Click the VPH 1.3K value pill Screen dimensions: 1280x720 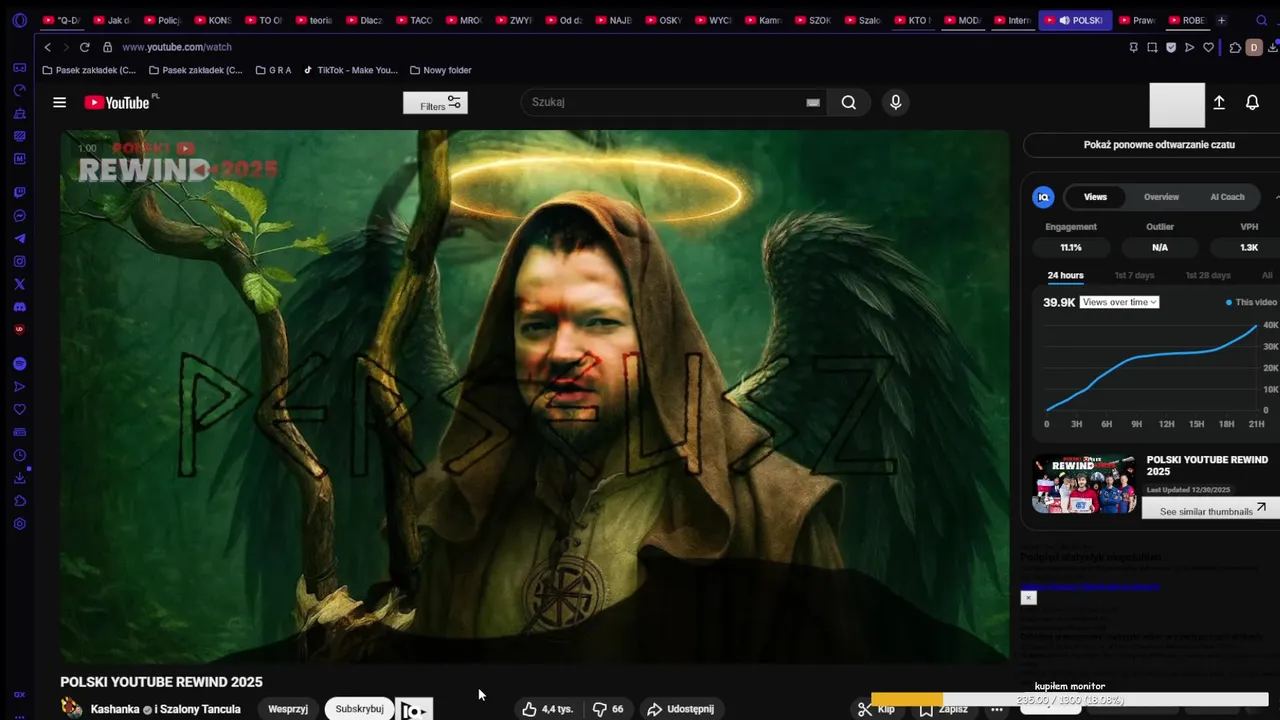(x=1249, y=247)
